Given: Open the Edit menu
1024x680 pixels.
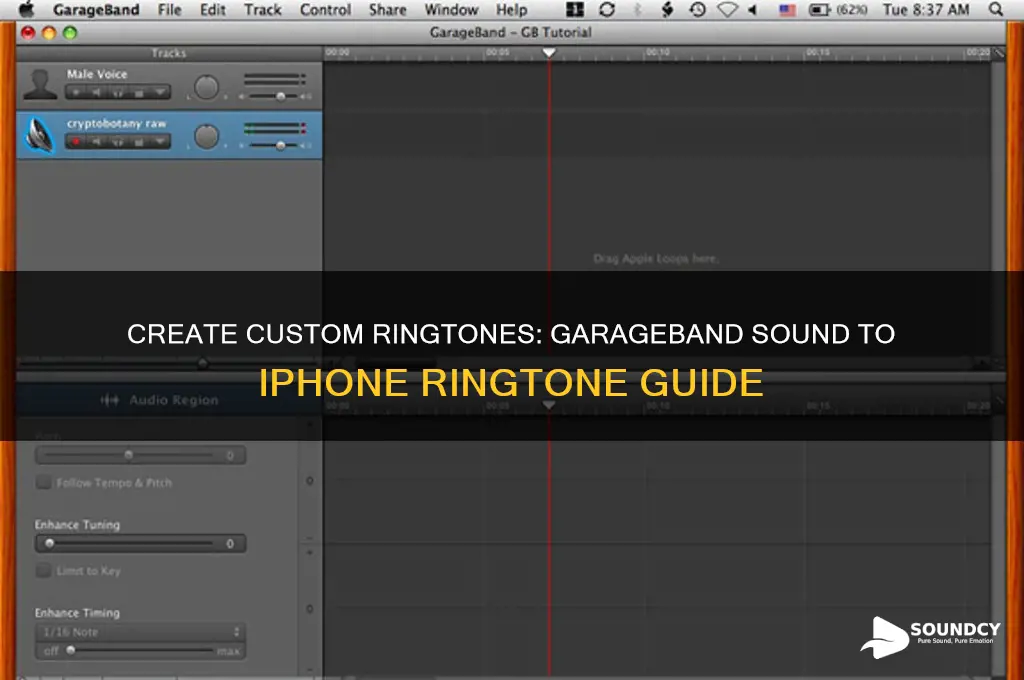Looking at the screenshot, I should point(213,10).
